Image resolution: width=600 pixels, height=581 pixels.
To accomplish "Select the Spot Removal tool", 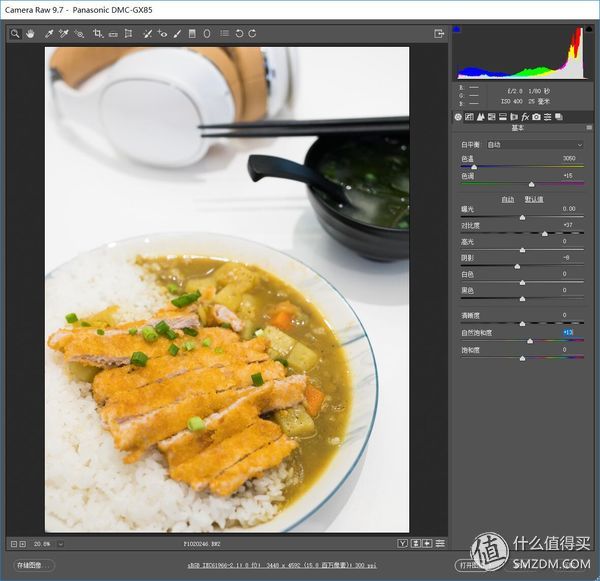I will [147, 34].
